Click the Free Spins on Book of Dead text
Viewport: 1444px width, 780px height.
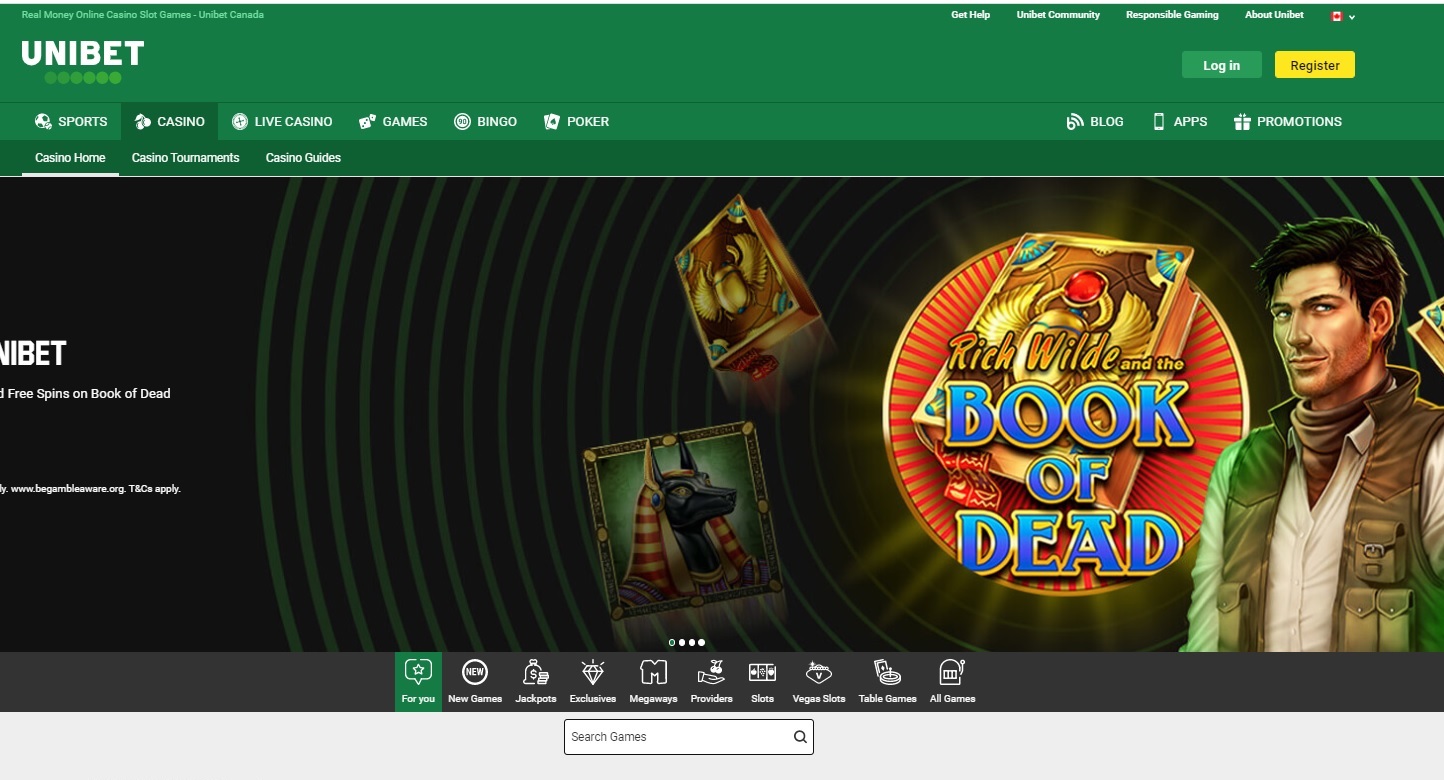[90, 393]
